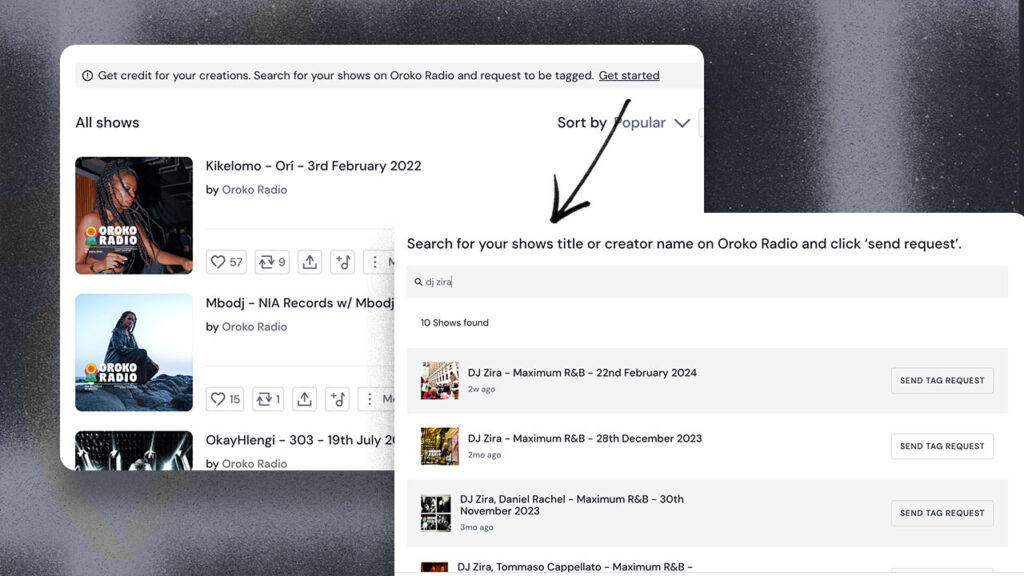Select 'DJ Zira – Maximum R&B – 22nd February 2024'

click(582, 373)
